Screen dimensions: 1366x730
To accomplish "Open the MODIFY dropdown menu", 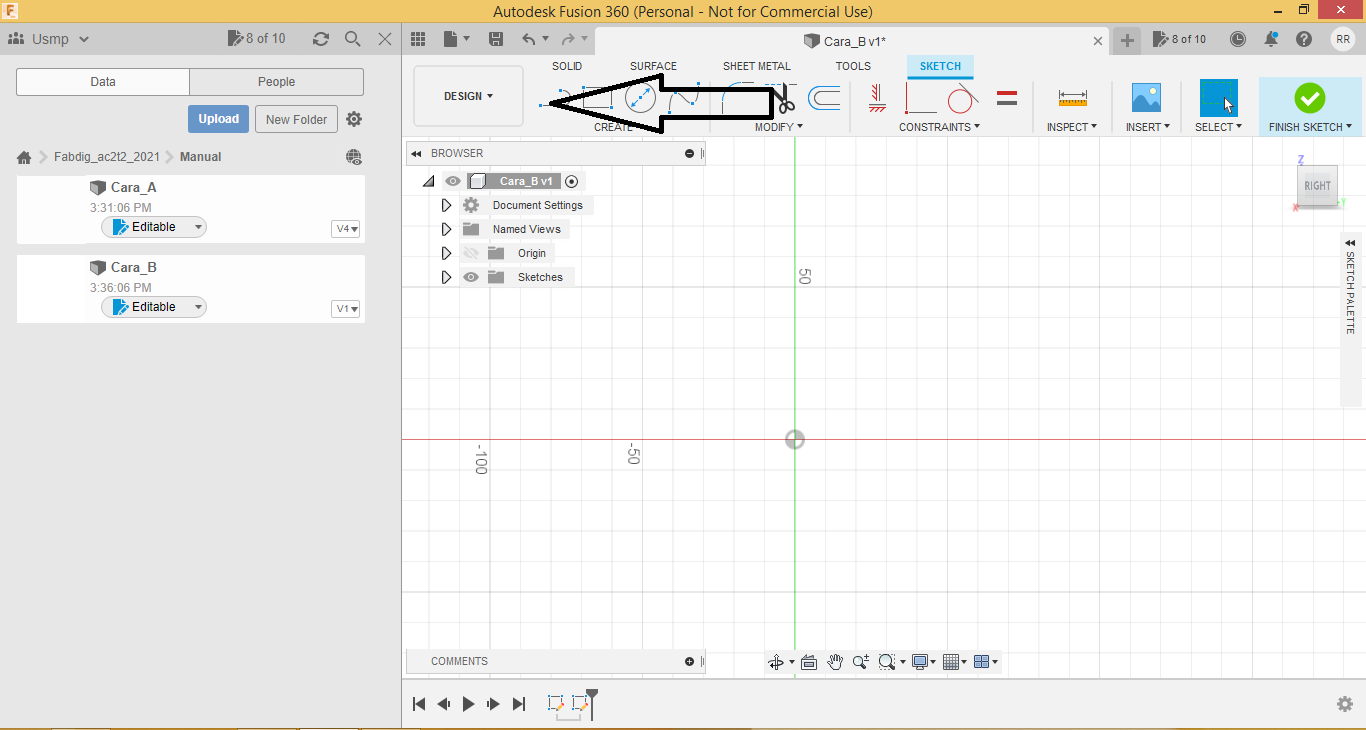I will point(779,127).
